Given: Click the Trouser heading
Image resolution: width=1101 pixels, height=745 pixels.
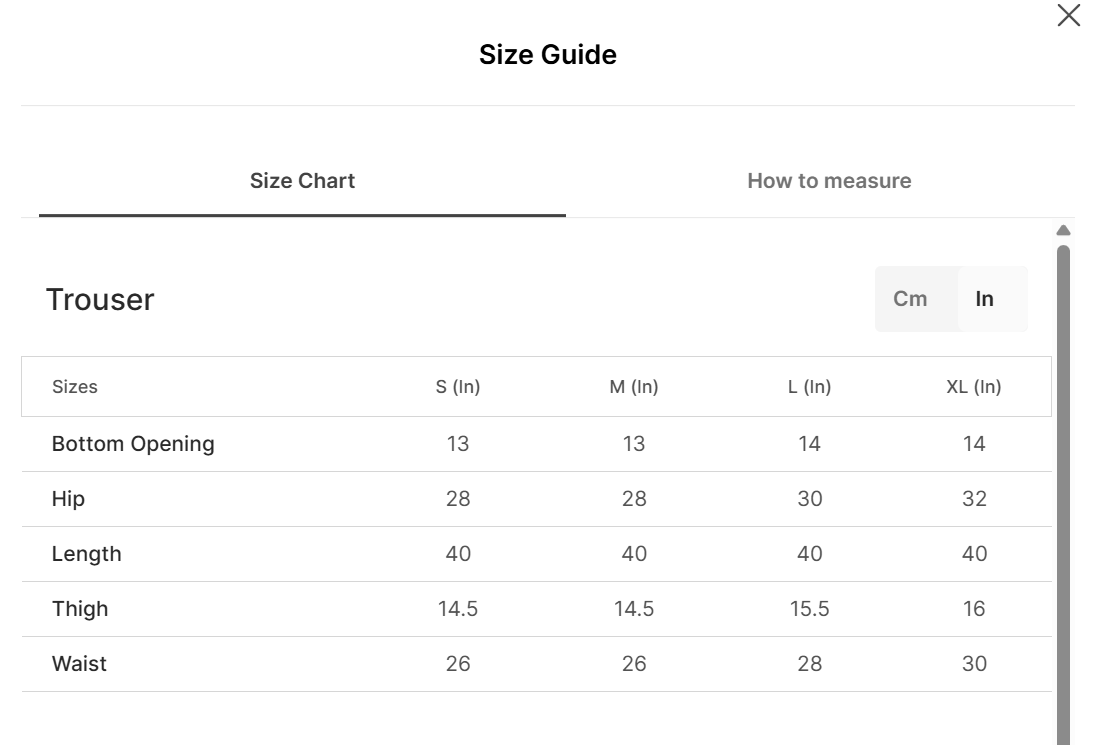Looking at the screenshot, I should [x=100, y=300].
